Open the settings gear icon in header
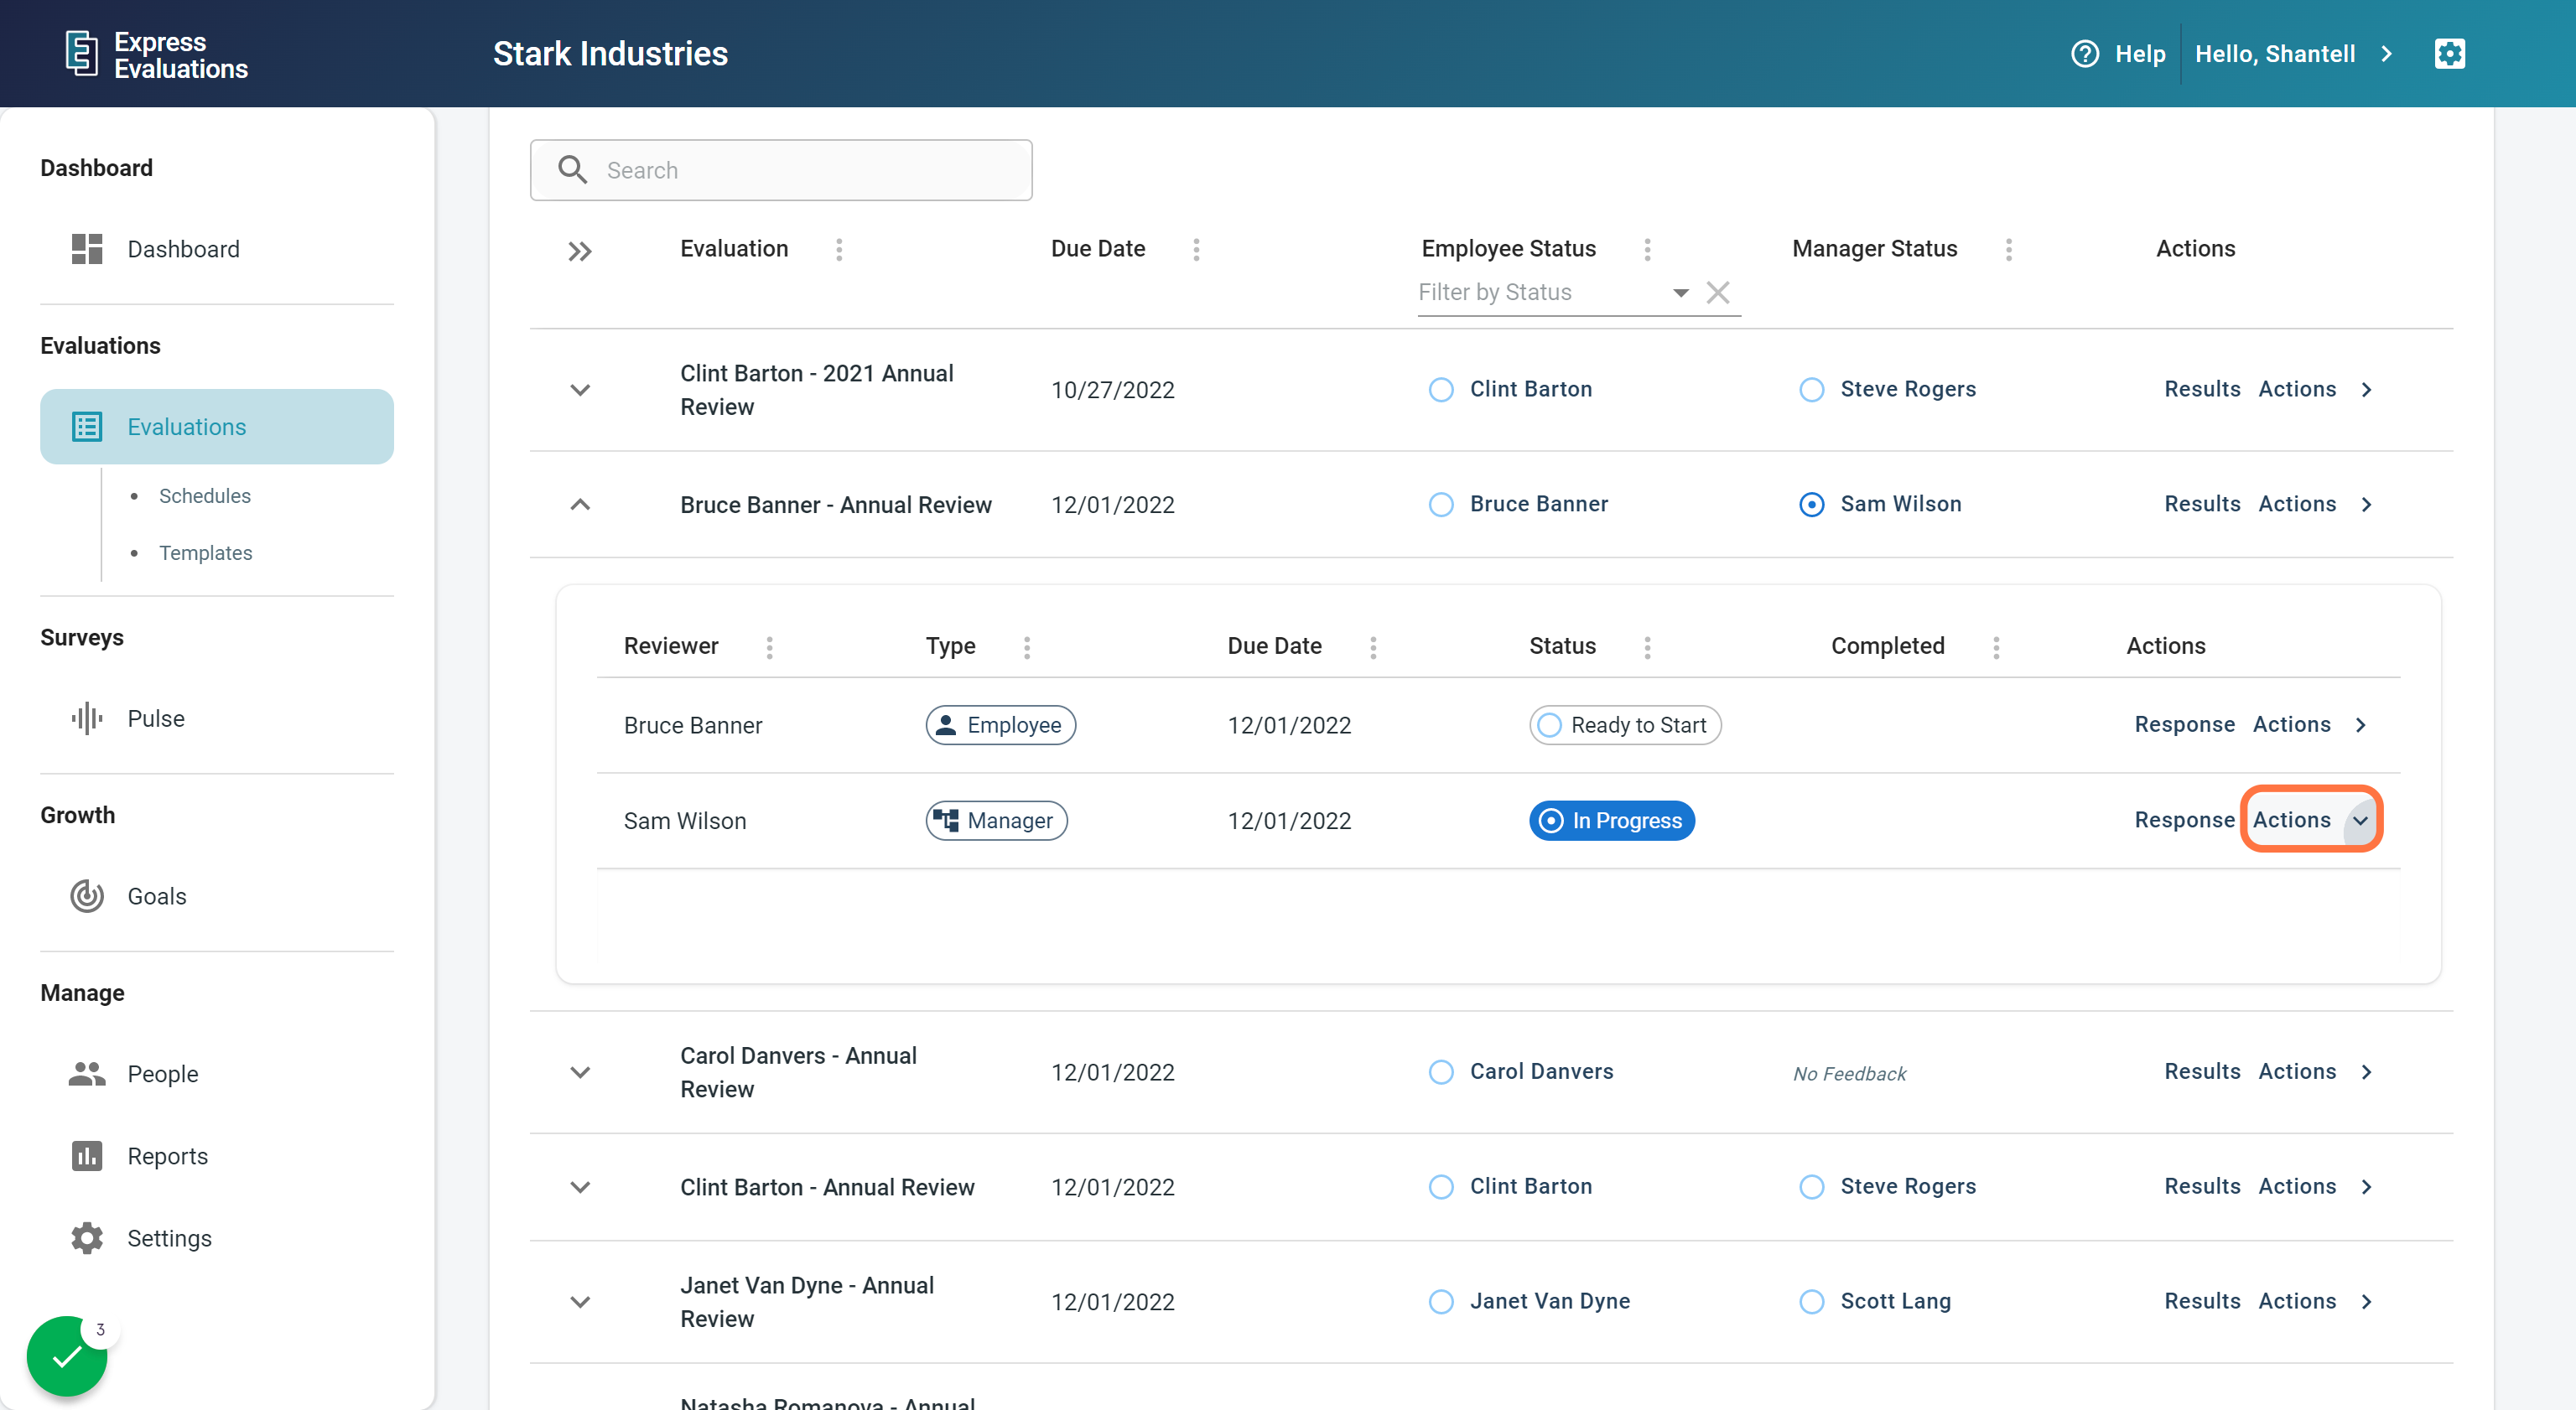Image resolution: width=2576 pixels, height=1410 pixels. point(2449,54)
